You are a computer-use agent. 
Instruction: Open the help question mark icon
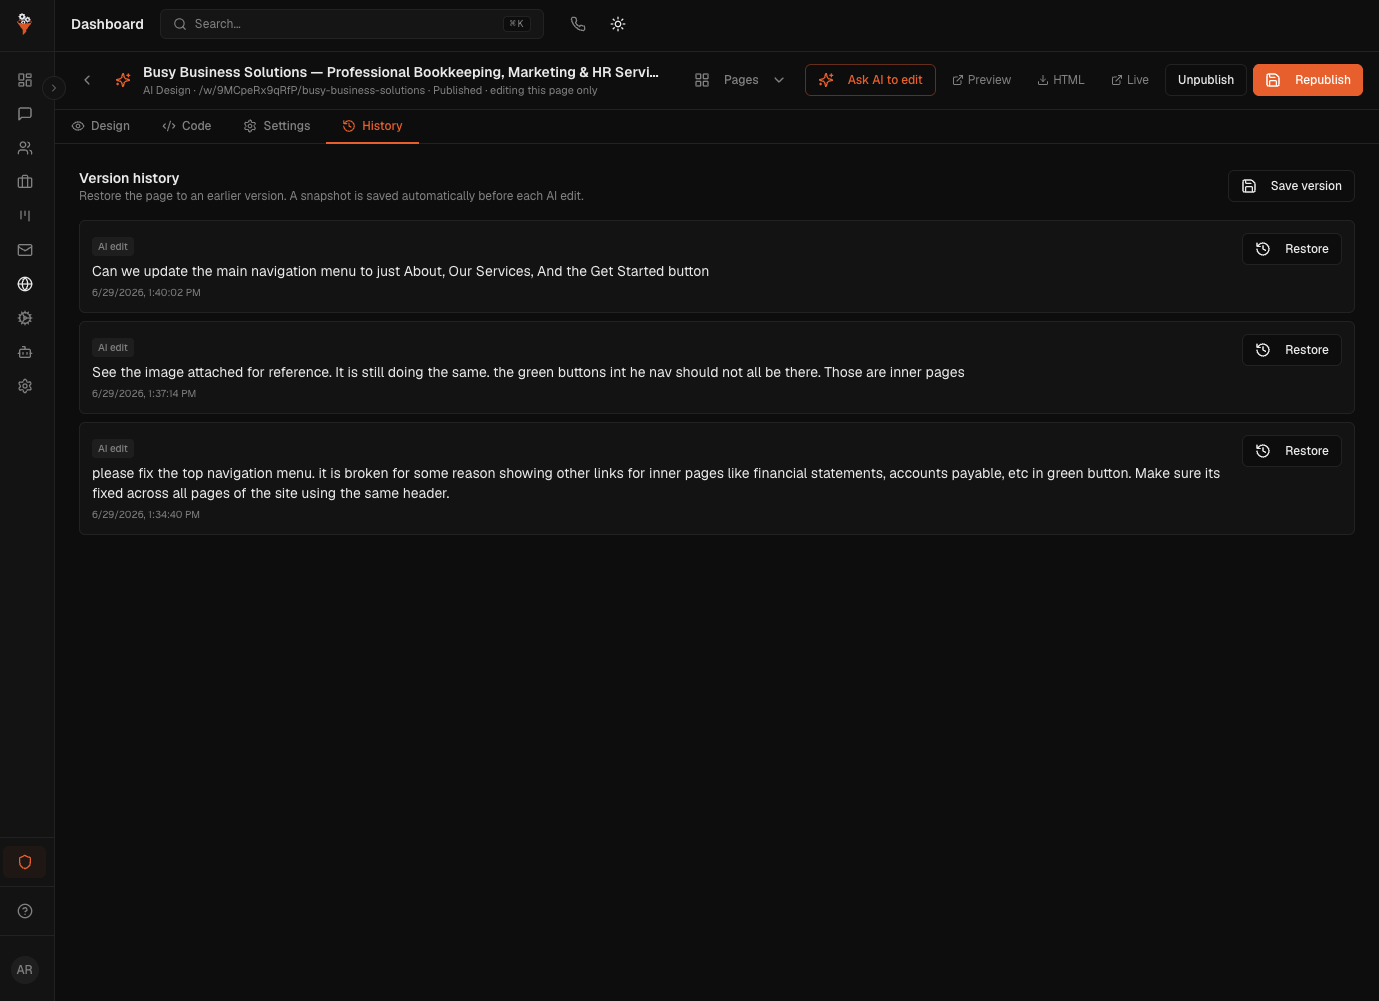25,911
